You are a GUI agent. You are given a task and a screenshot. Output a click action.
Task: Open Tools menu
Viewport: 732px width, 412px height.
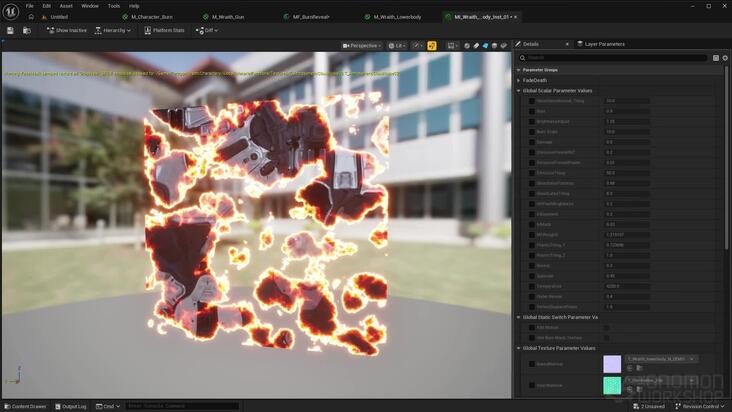tap(114, 6)
